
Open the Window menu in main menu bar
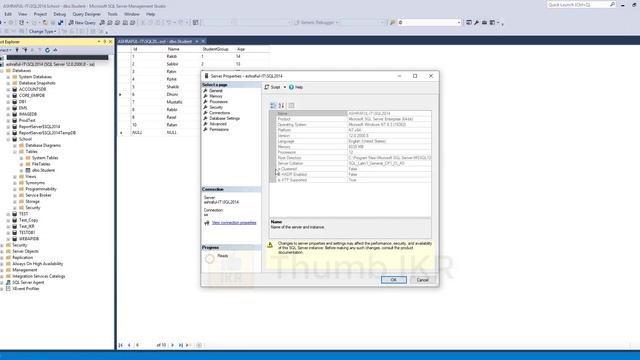coord(131,14)
